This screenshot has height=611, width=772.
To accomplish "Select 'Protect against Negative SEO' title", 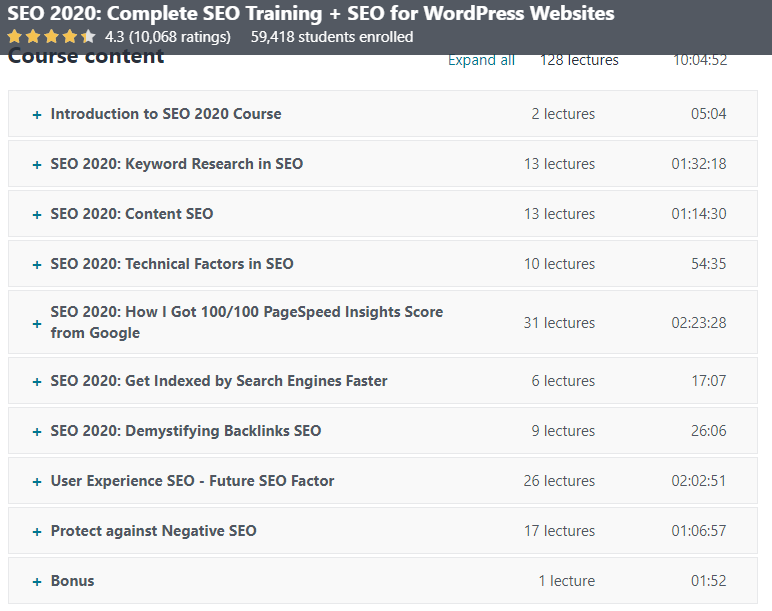I will pyautogui.click(x=154, y=531).
